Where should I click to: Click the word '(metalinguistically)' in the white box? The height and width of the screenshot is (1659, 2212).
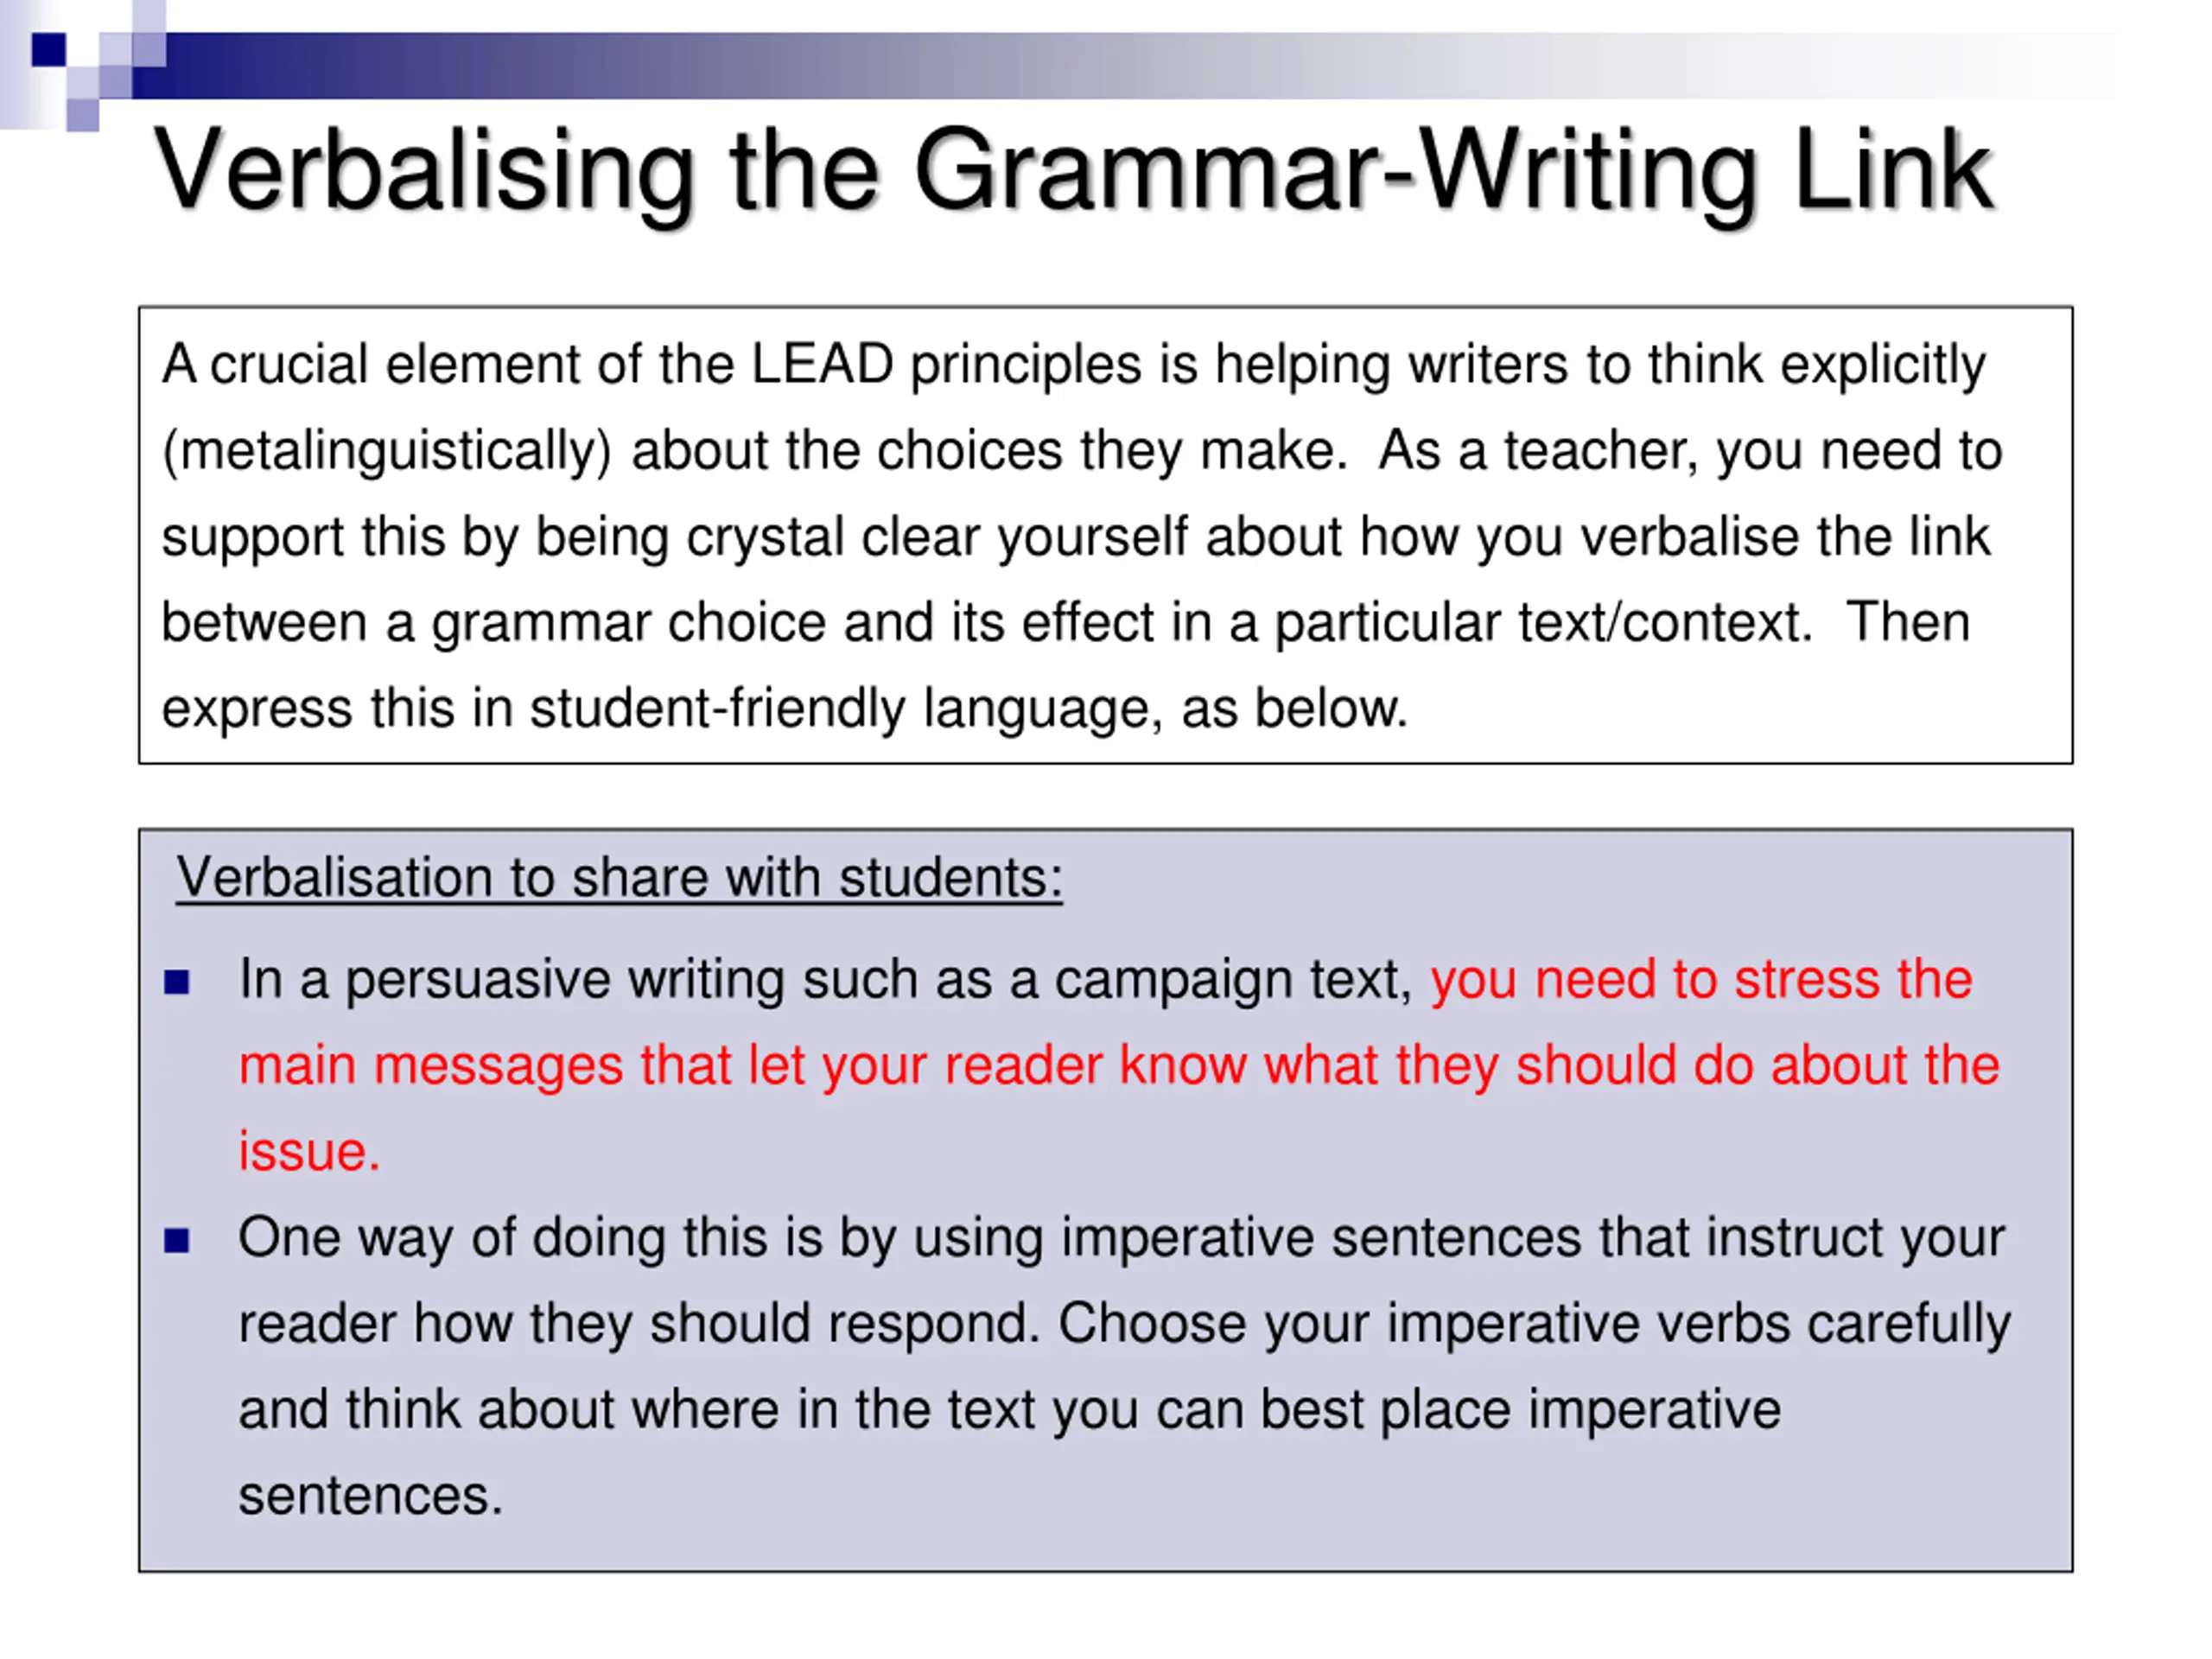[x=387, y=452]
